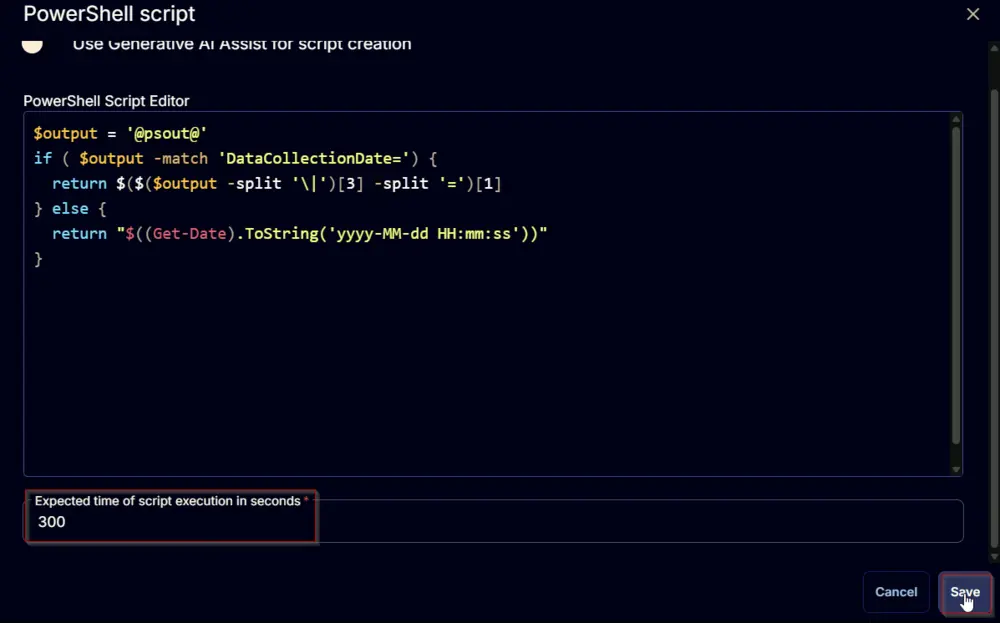The height and width of the screenshot is (623, 1000).
Task: Click the 'yyyy-MM-dd HH:mm:ss' format string
Action: point(424,233)
